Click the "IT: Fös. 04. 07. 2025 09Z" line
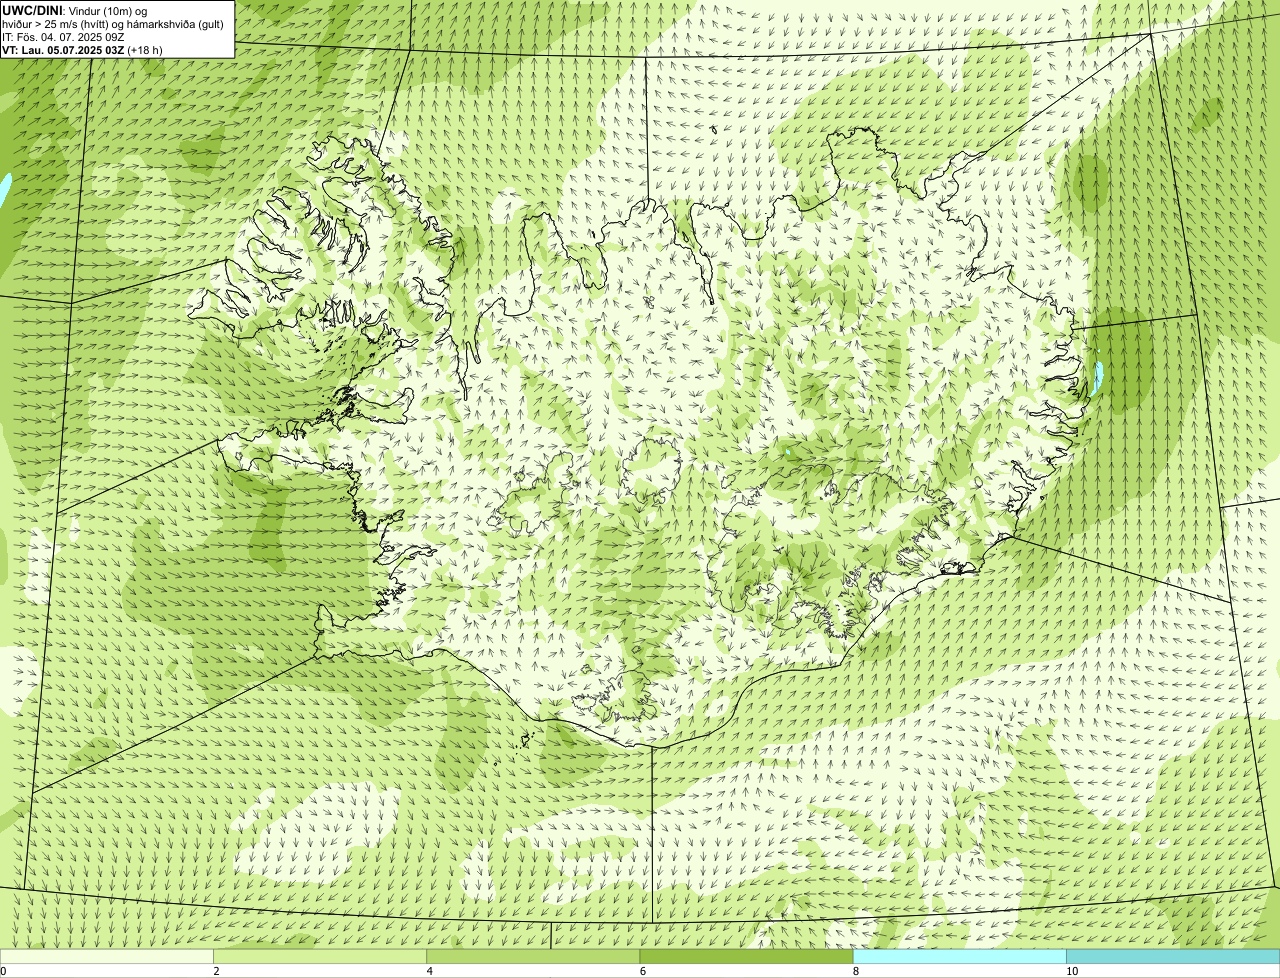 pyautogui.click(x=63, y=36)
